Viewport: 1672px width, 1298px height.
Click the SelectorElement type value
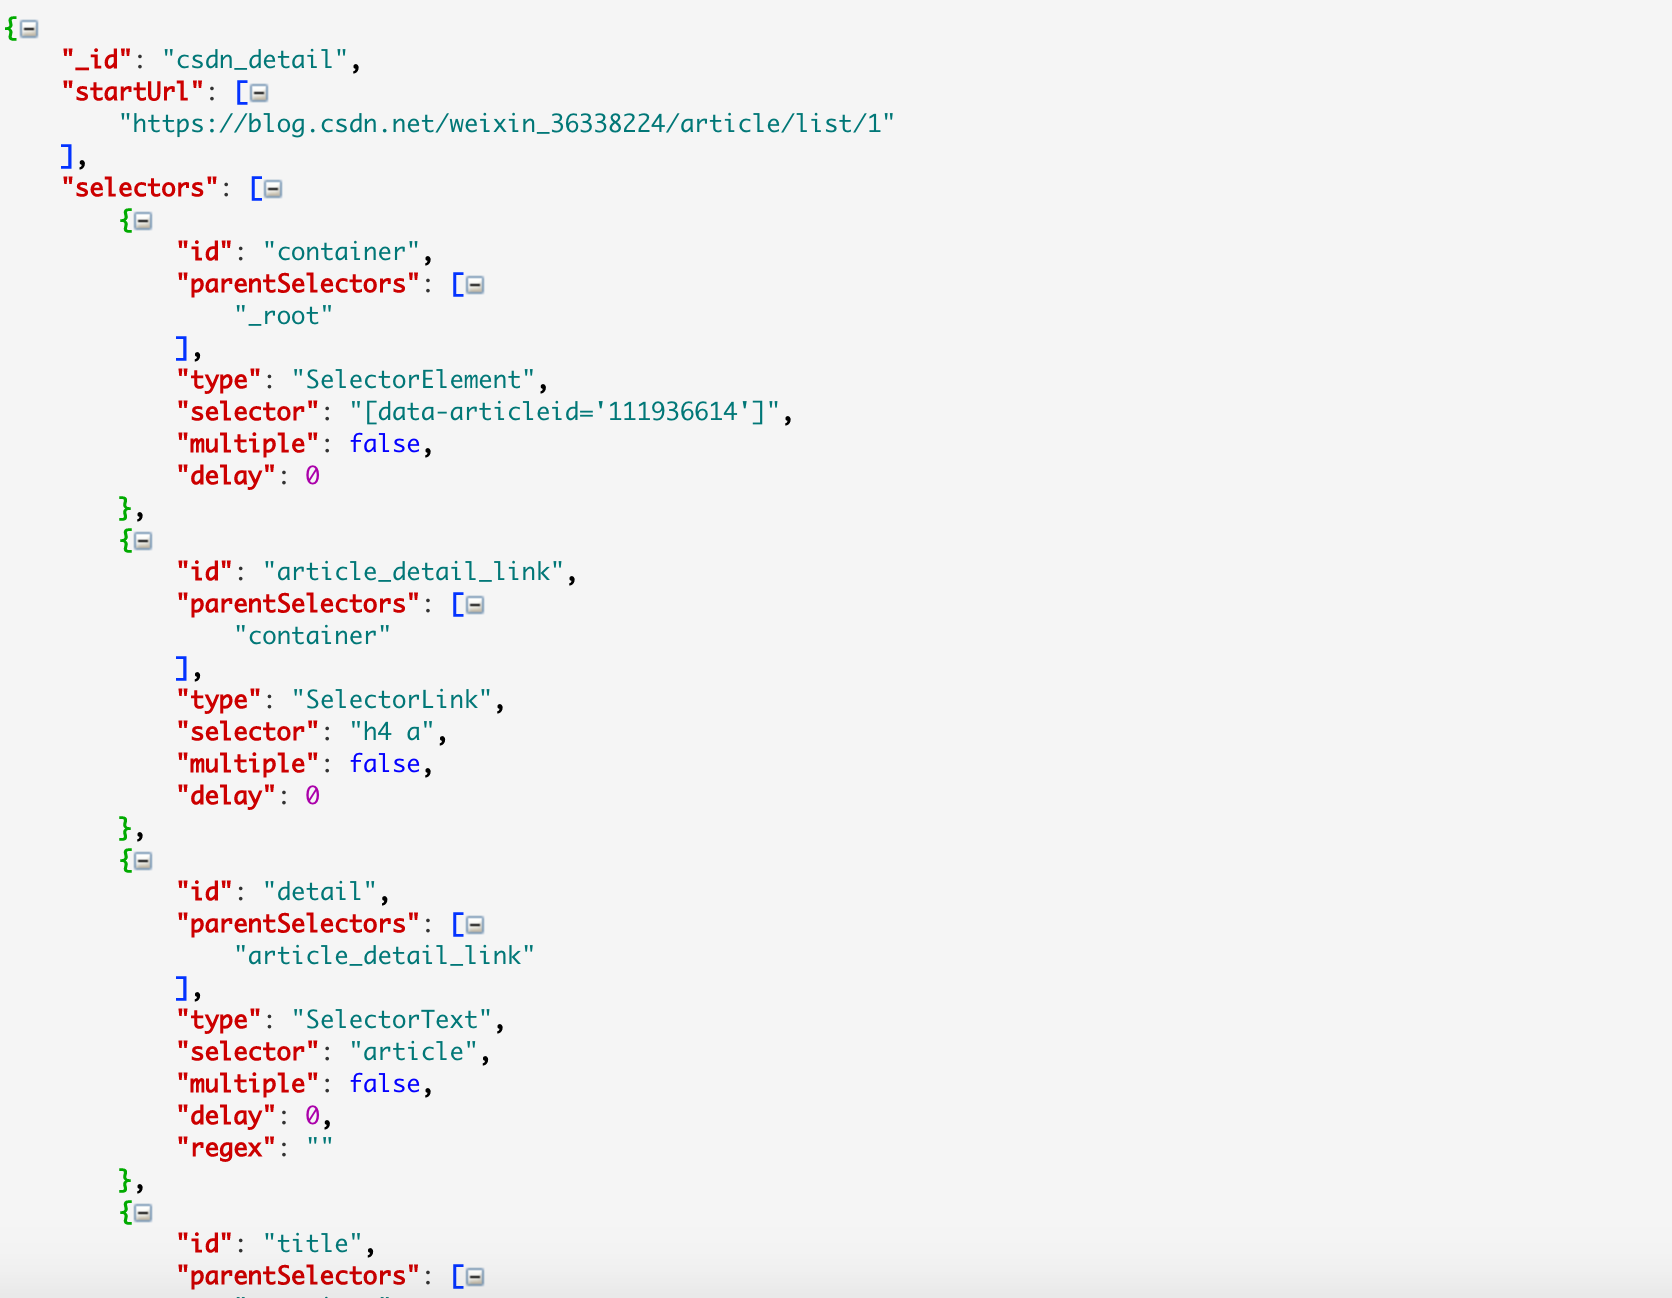click(414, 380)
